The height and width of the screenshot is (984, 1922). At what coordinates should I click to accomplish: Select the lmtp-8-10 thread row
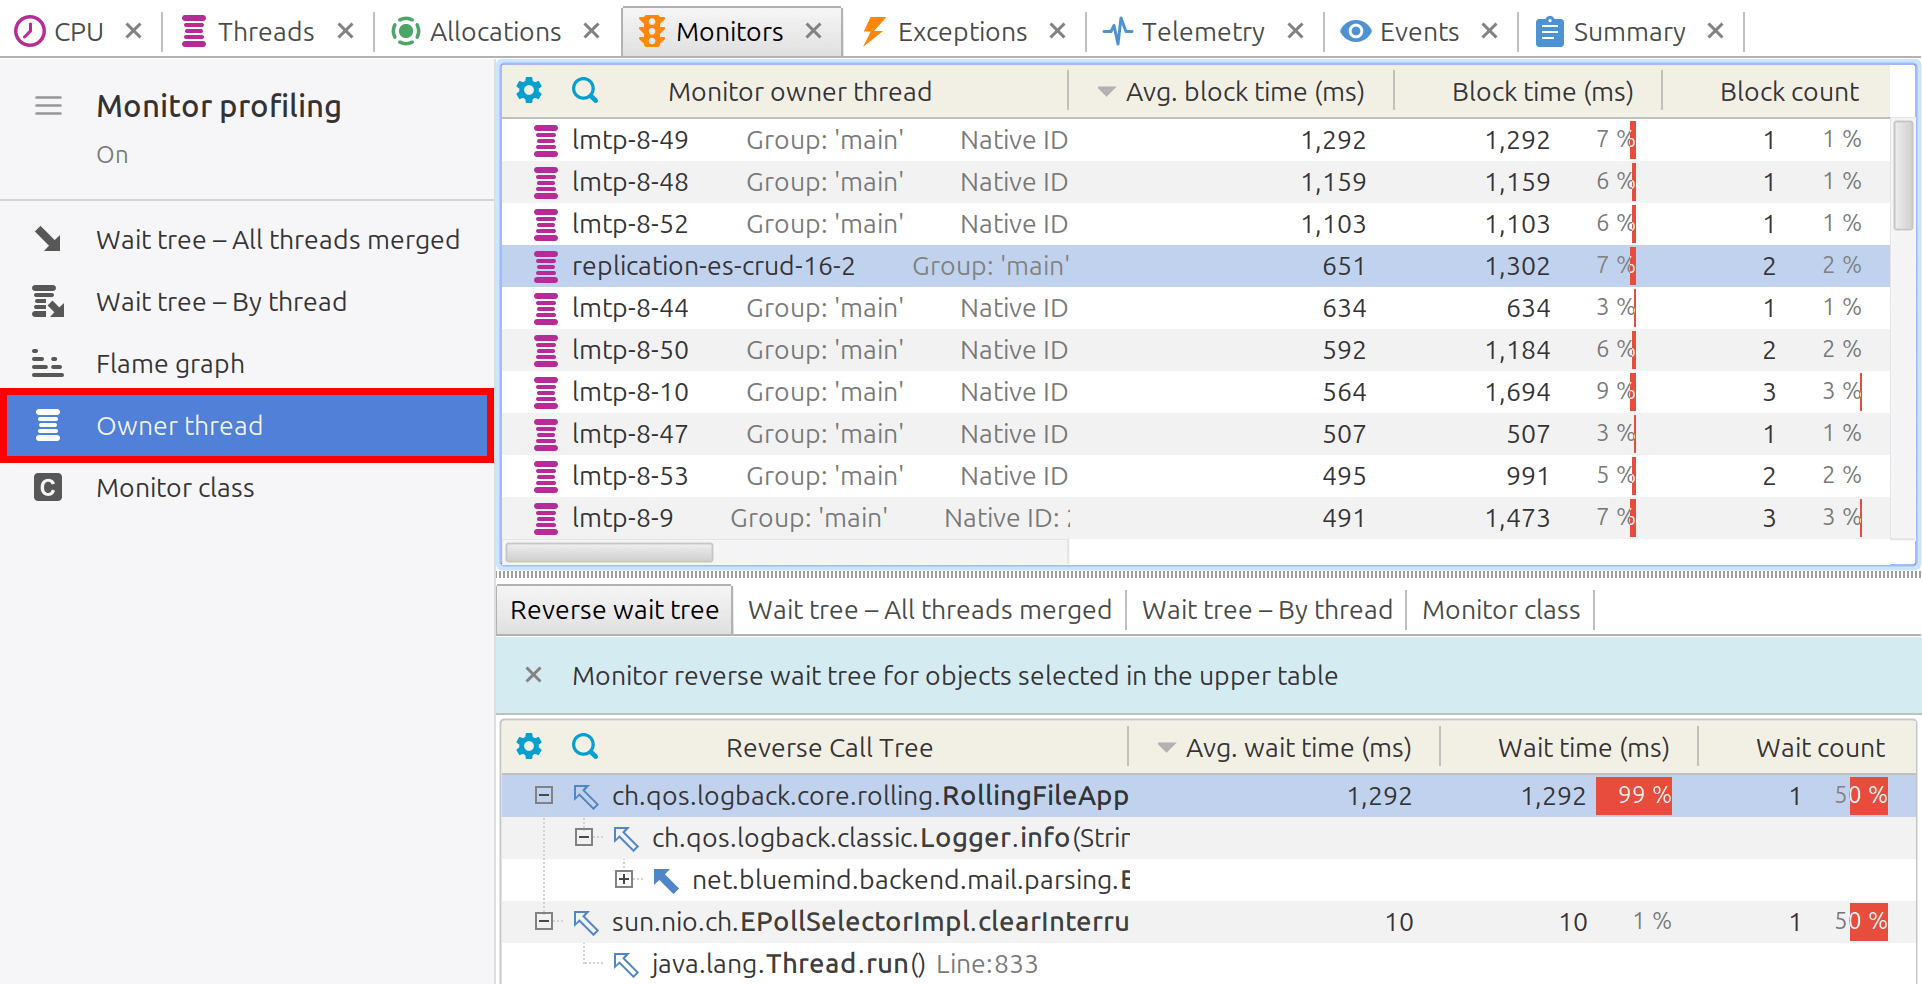coord(1196,392)
